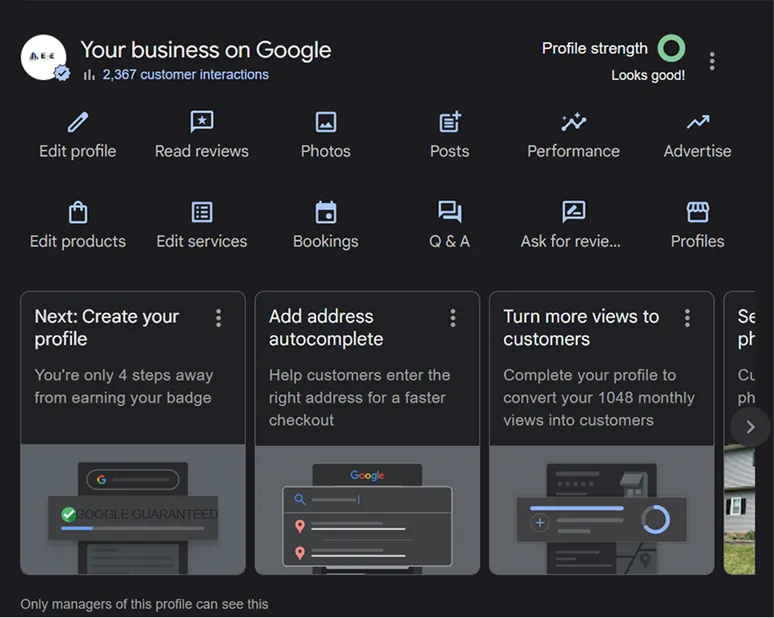Click Google Guaranteed illustration thumbnail
774x618 pixels.
133,509
